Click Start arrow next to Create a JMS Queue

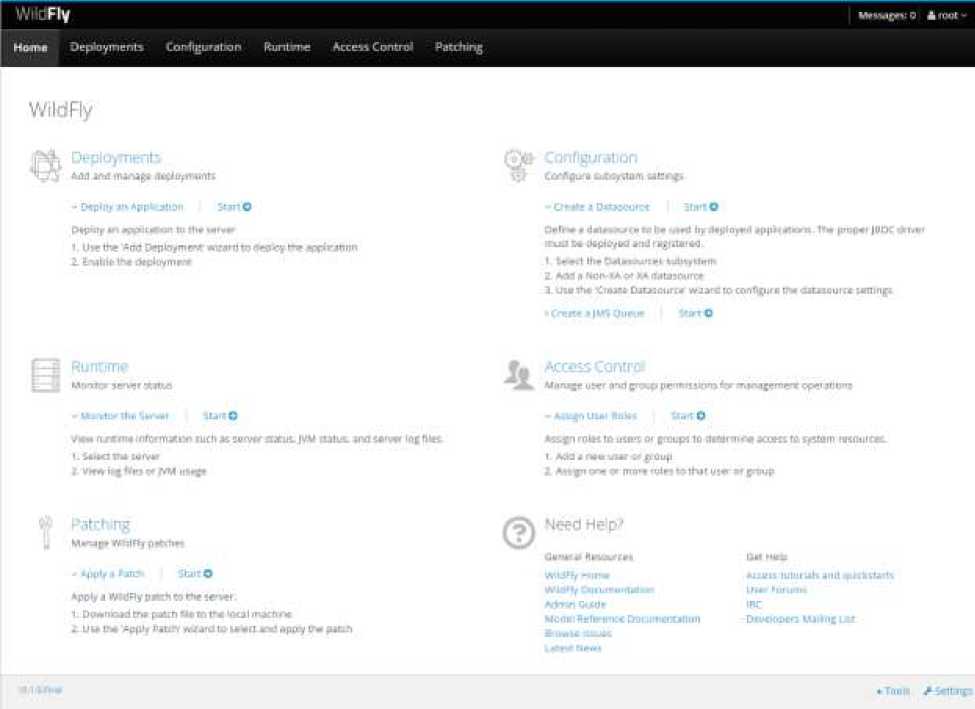pyautogui.click(x=696, y=313)
